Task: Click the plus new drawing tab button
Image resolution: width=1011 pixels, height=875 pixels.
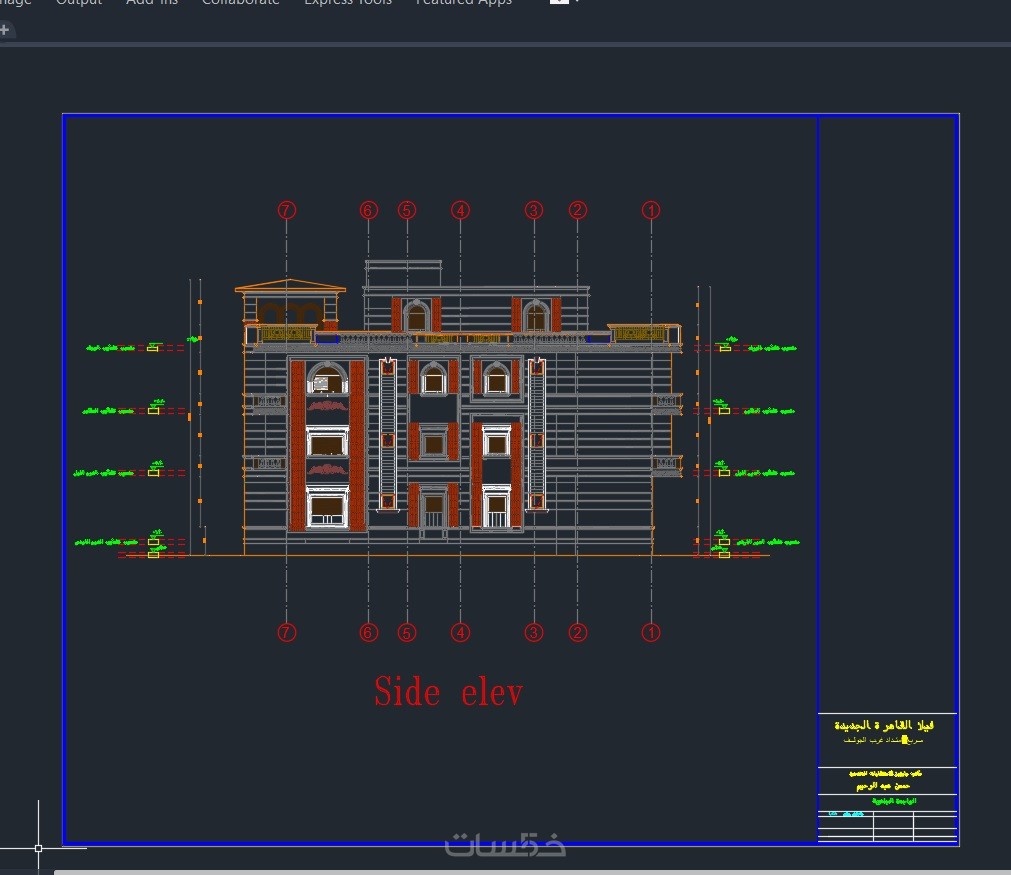Action: pyautogui.click(x=5, y=30)
